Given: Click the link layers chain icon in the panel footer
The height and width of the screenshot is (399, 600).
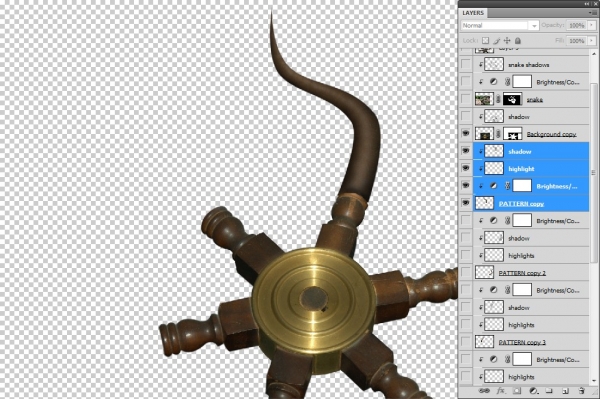Looking at the screenshot, I should [x=484, y=391].
